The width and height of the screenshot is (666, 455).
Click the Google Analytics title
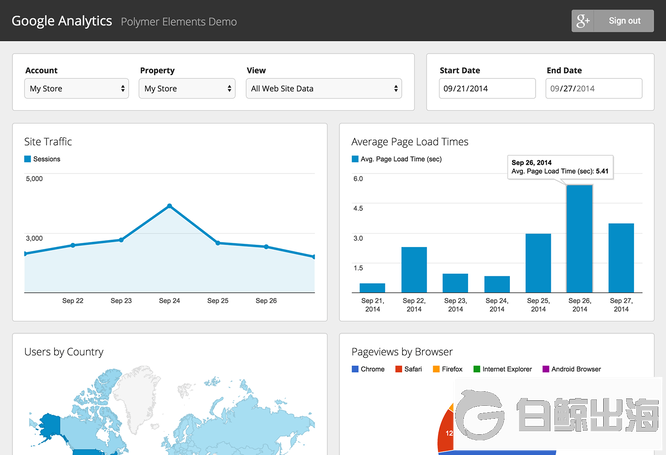62,21
